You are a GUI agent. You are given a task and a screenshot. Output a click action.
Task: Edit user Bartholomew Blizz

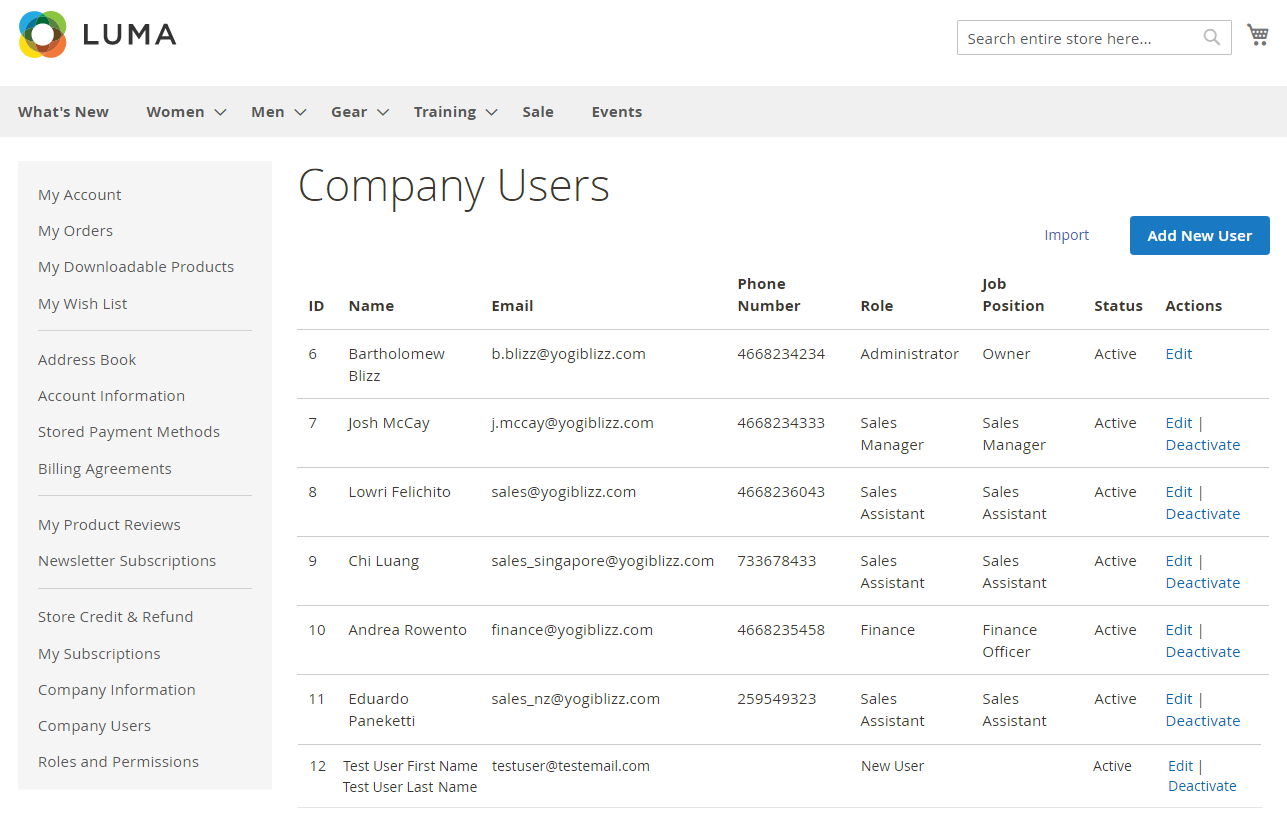click(x=1179, y=354)
